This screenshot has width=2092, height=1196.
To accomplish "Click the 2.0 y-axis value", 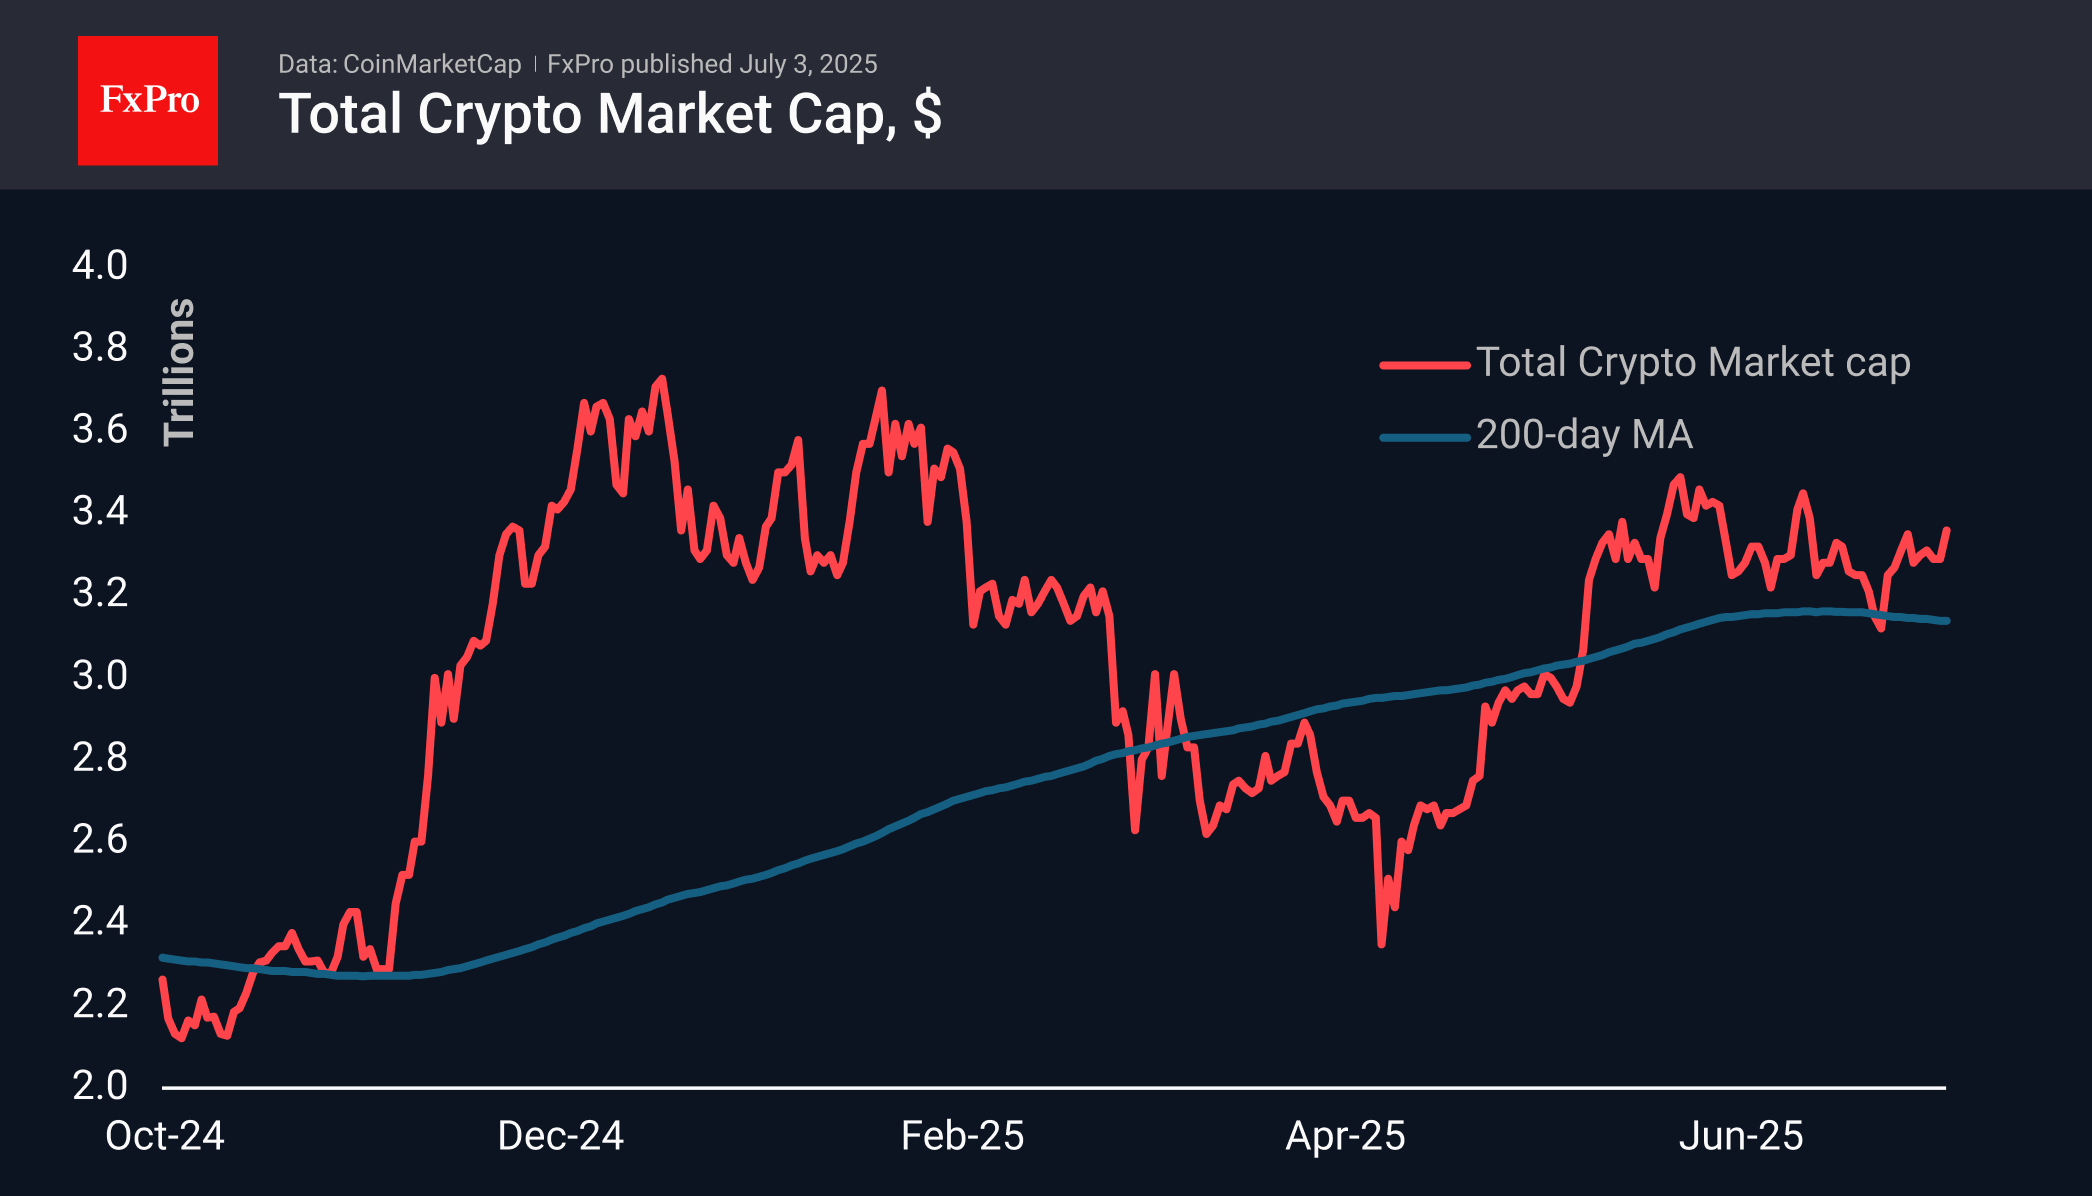I will click(100, 1085).
